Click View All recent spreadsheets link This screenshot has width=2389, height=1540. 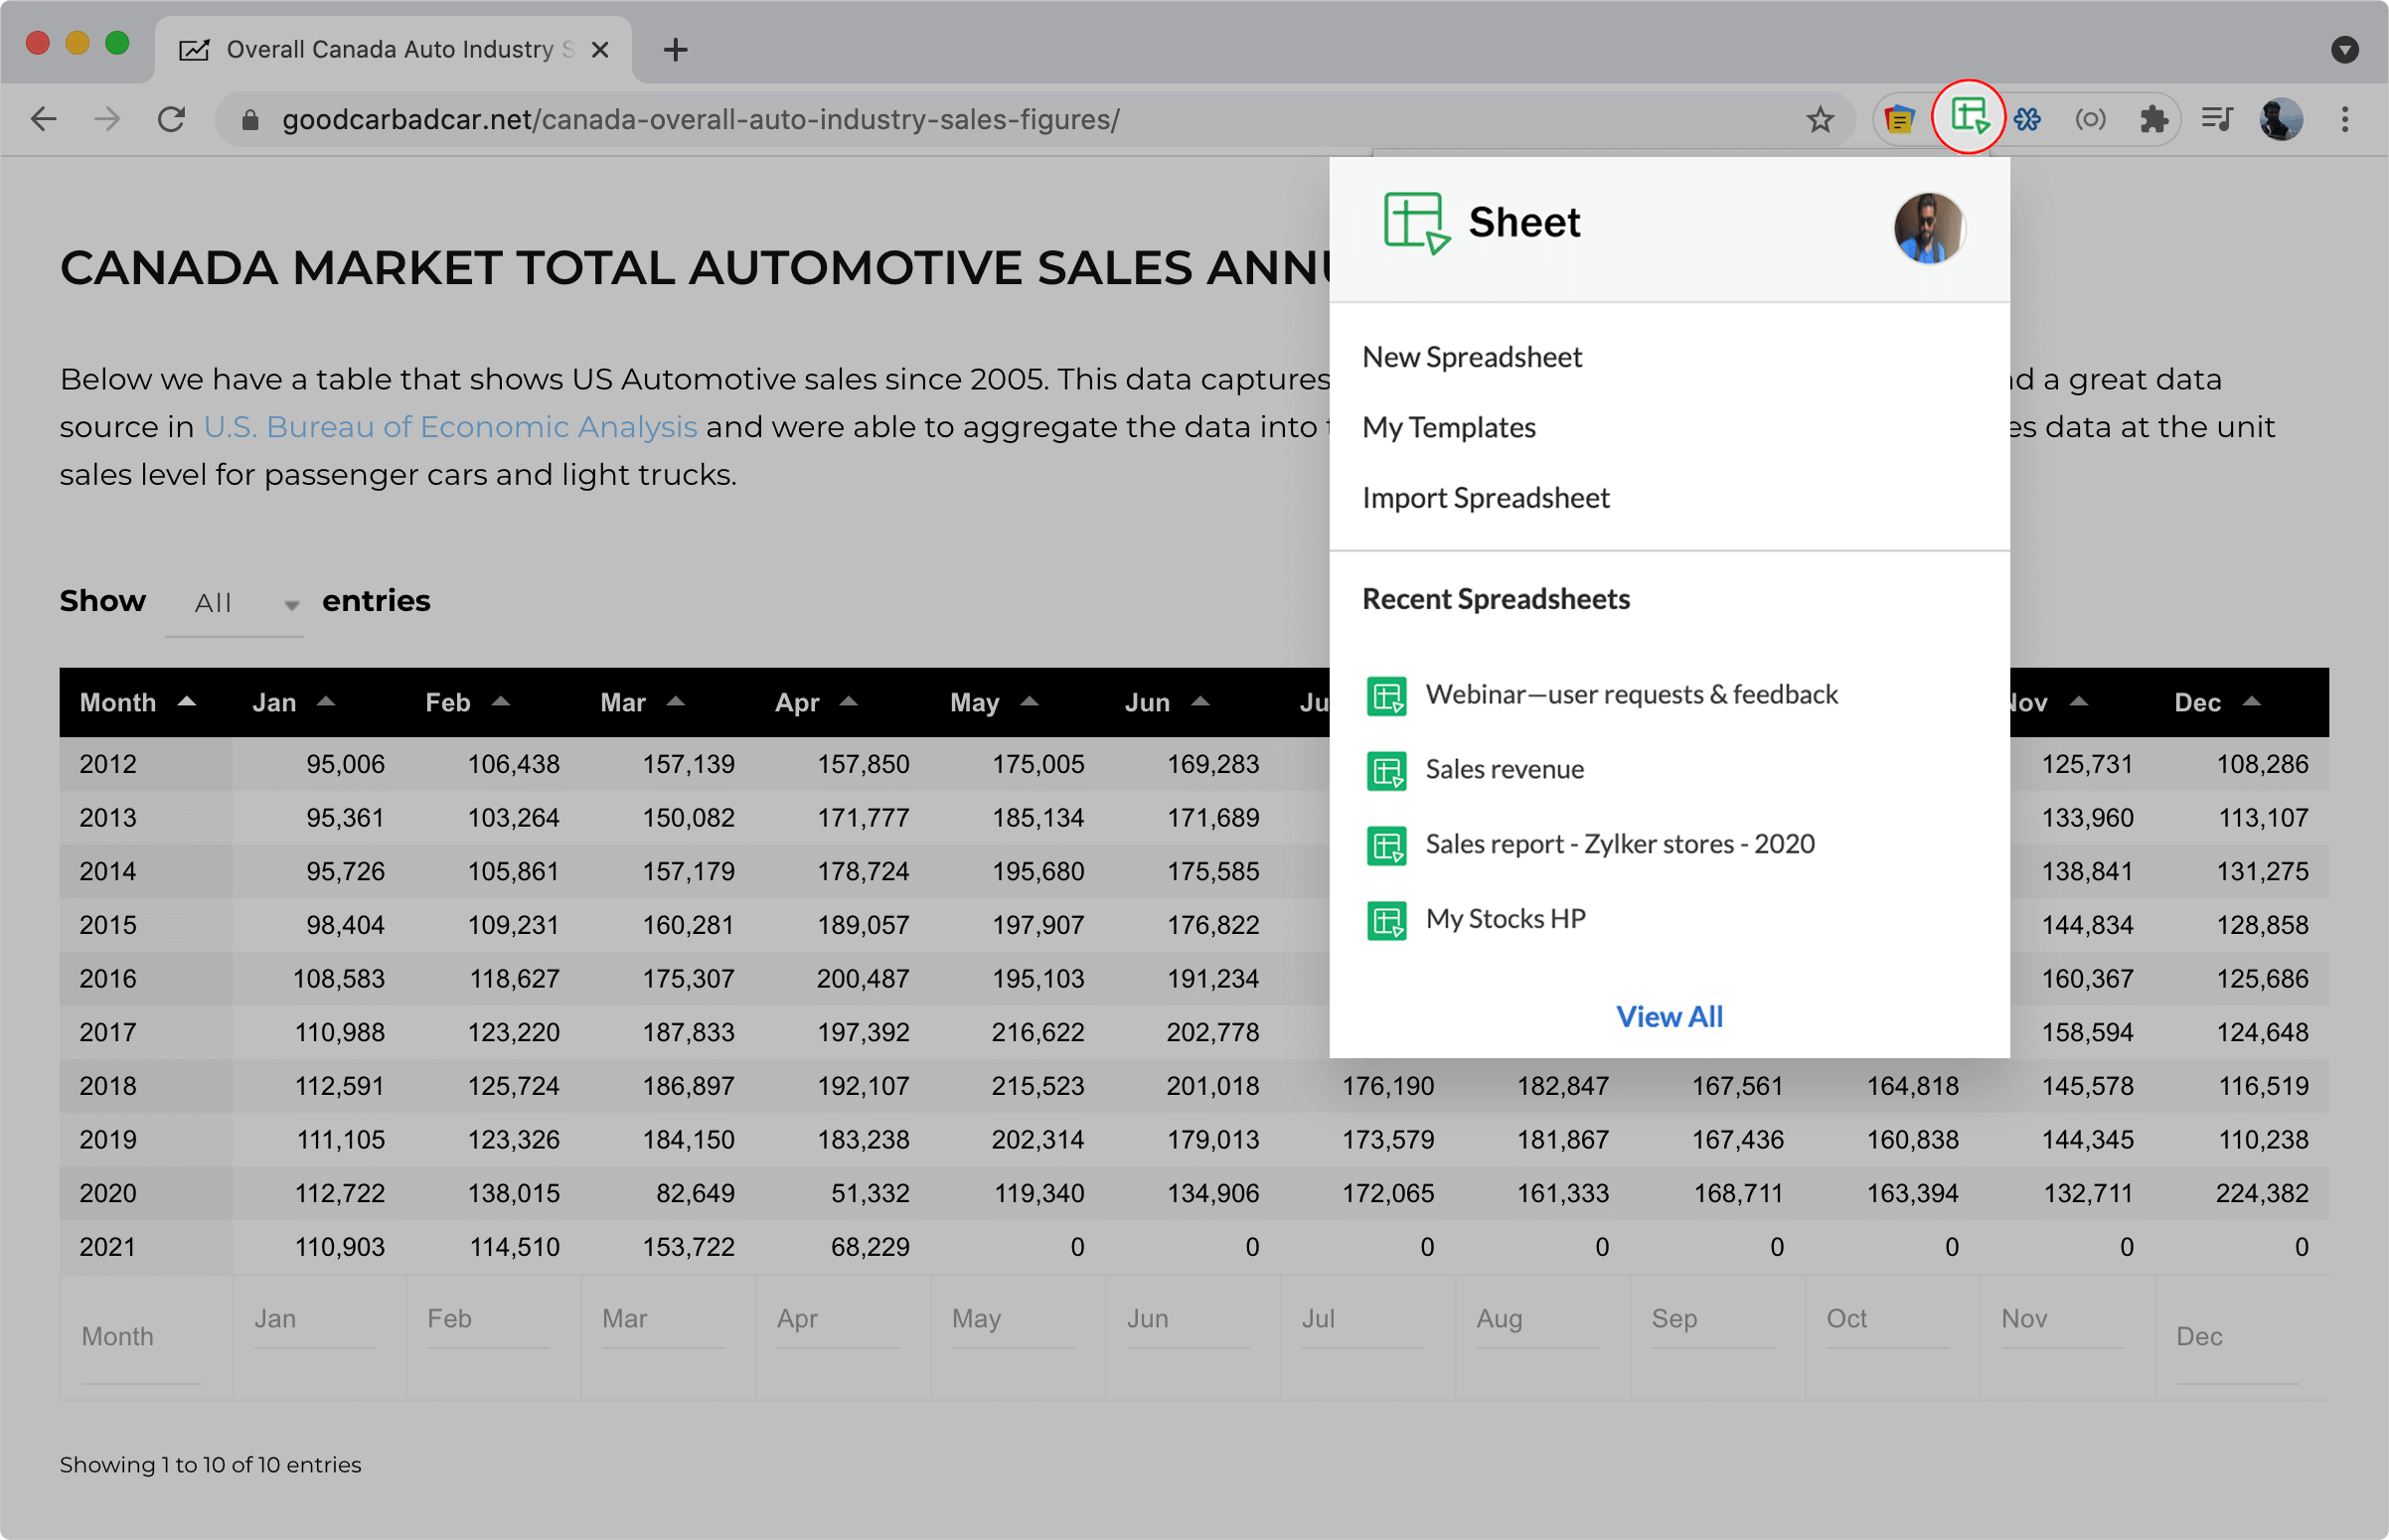[x=1668, y=1017]
